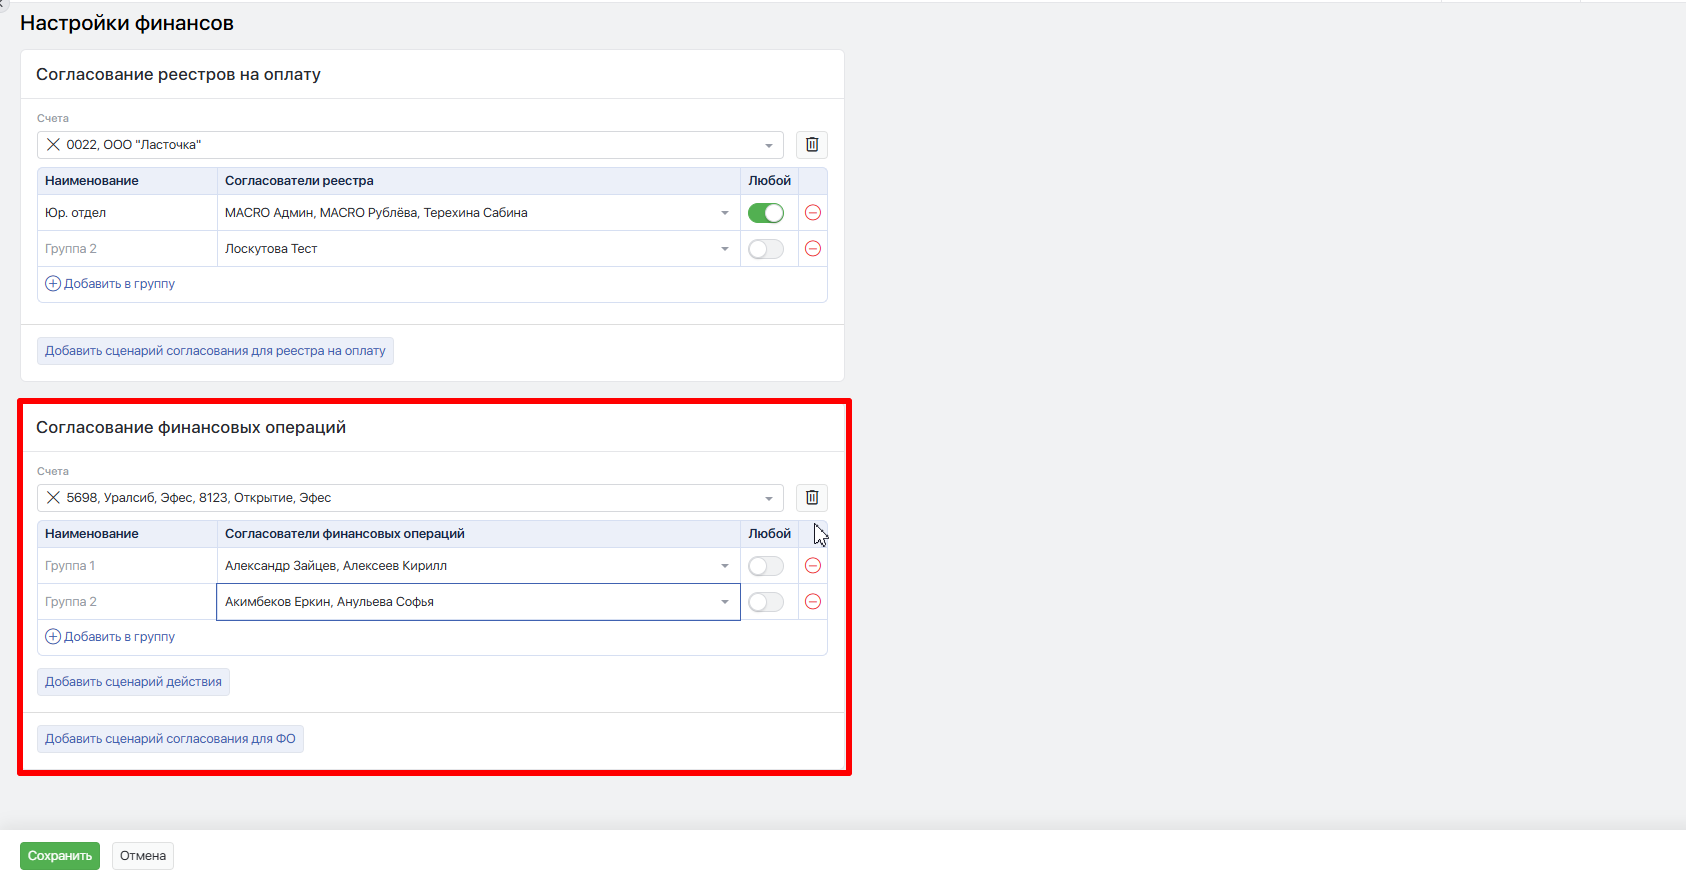Click Сохранить to save settings

coord(60,856)
